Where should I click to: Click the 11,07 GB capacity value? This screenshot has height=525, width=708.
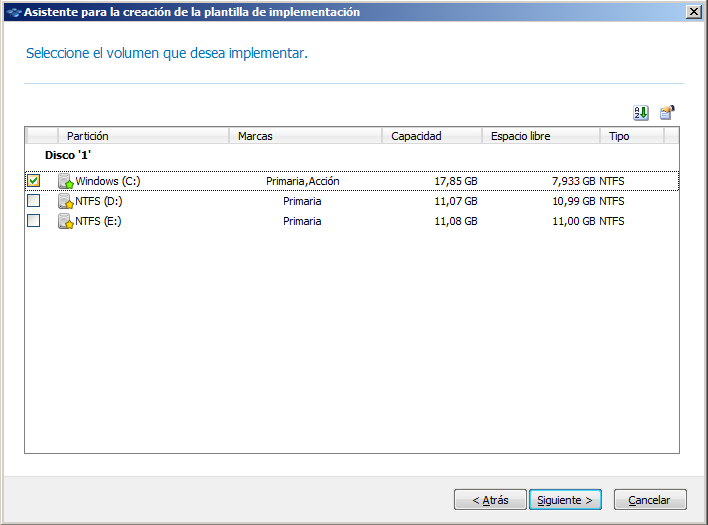tap(456, 201)
